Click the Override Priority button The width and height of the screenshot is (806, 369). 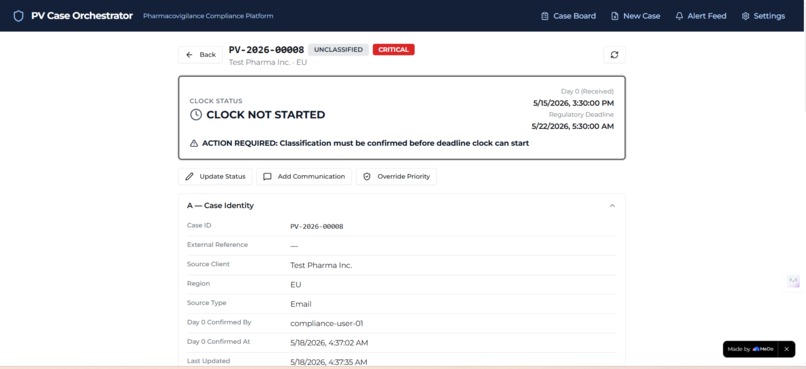pyautogui.click(x=396, y=176)
